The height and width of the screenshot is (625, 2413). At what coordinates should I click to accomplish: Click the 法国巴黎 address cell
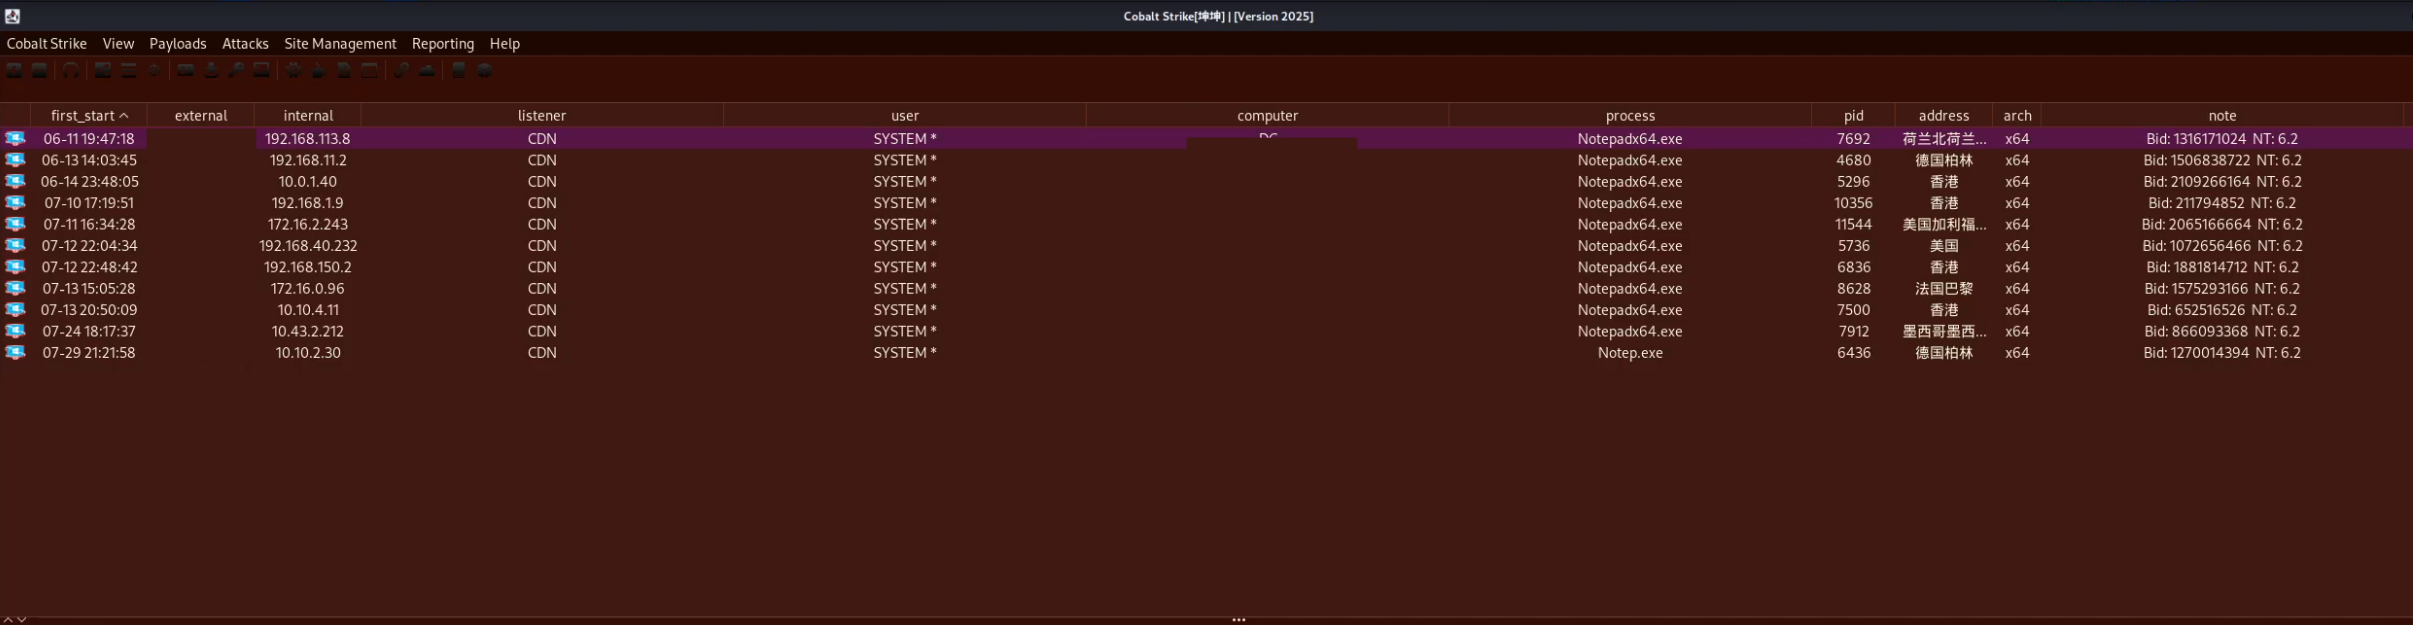[1944, 288]
